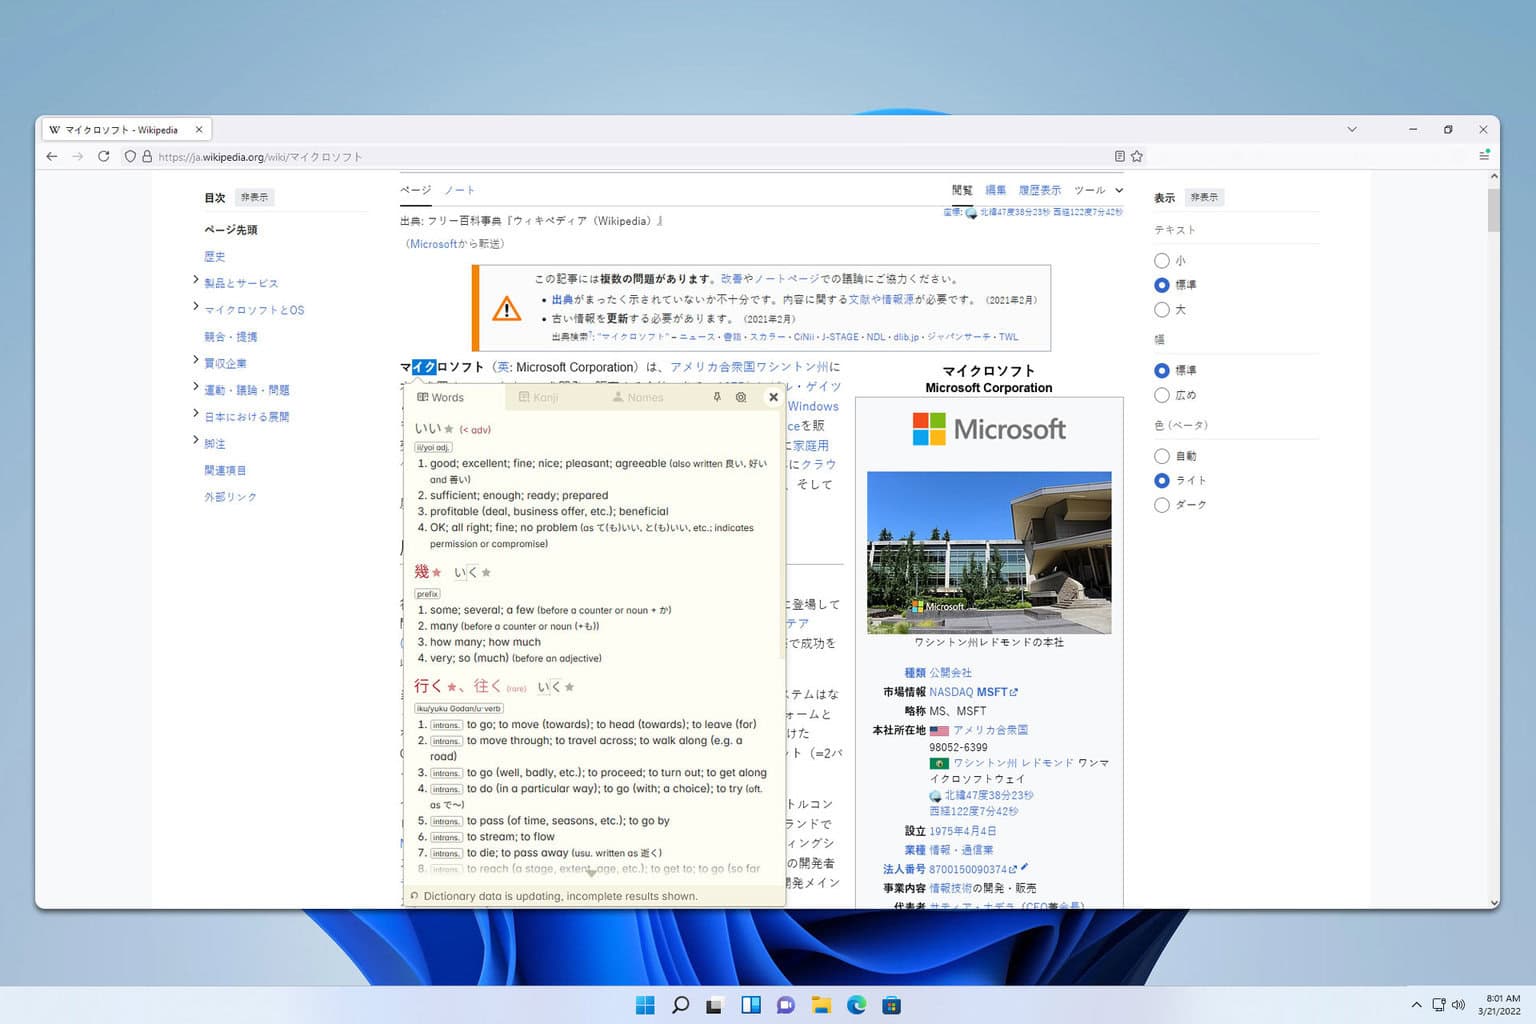
Task: Jump to 外部リンク section
Action: pos(231,497)
